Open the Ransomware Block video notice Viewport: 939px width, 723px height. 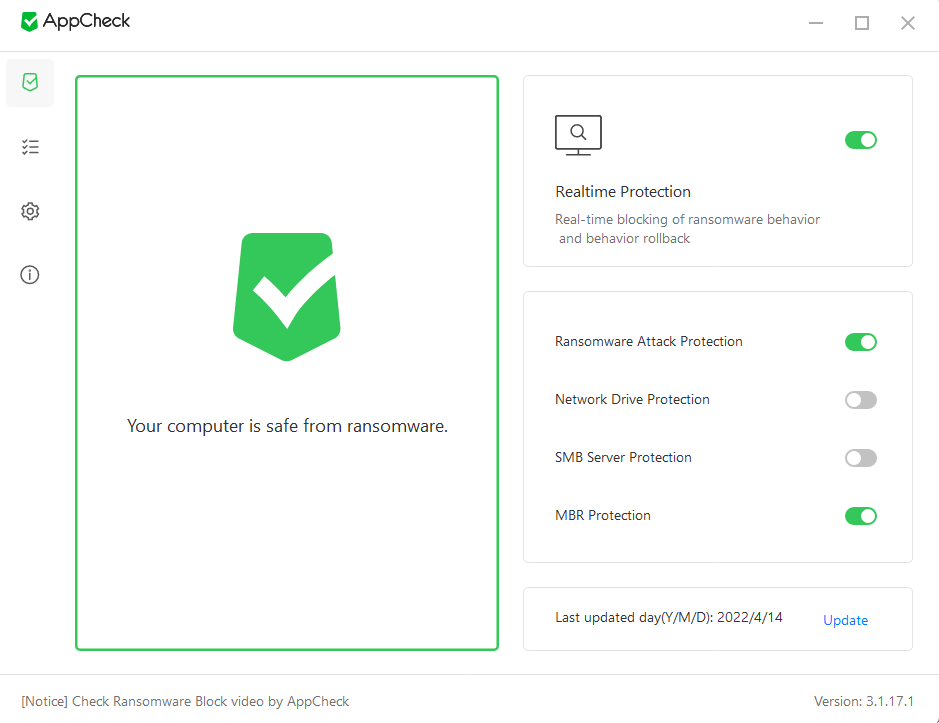click(185, 701)
